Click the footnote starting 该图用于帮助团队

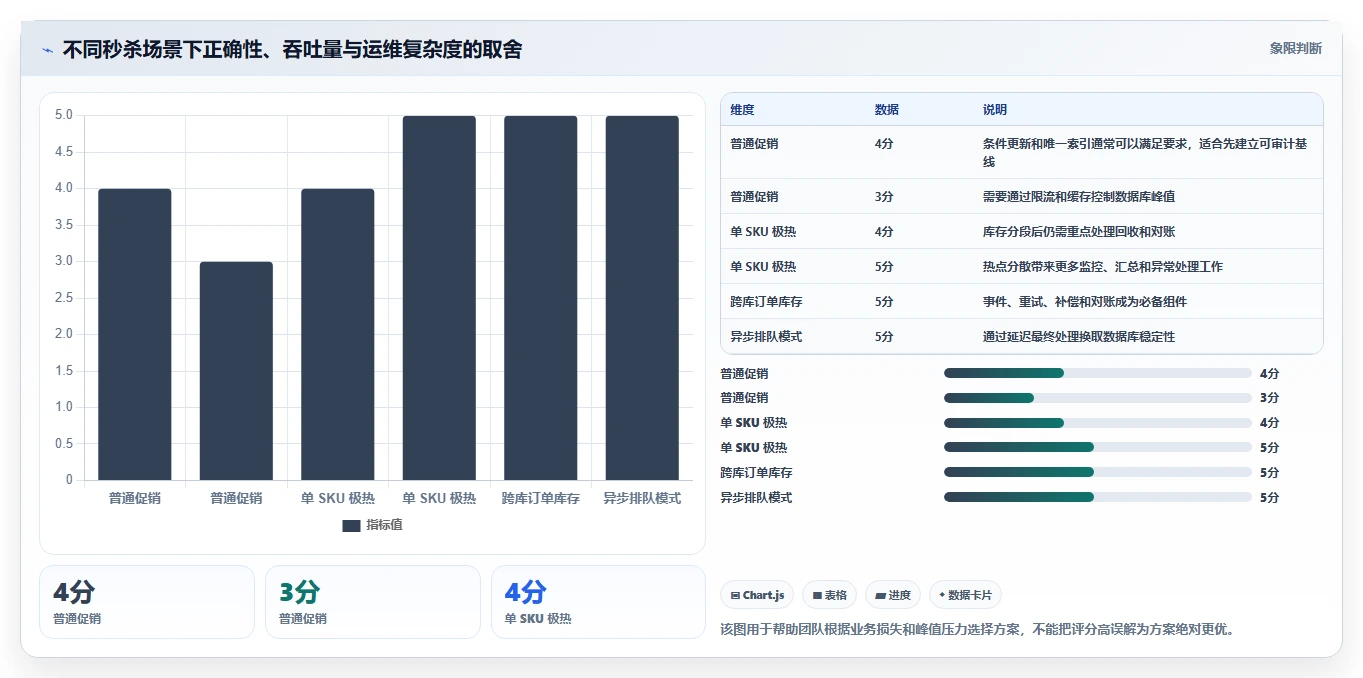point(978,630)
